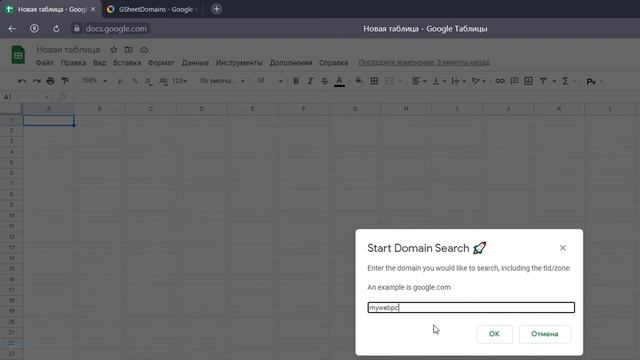The width and height of the screenshot is (640, 360).
Task: Confirm the domain search with OK
Action: tap(494, 334)
